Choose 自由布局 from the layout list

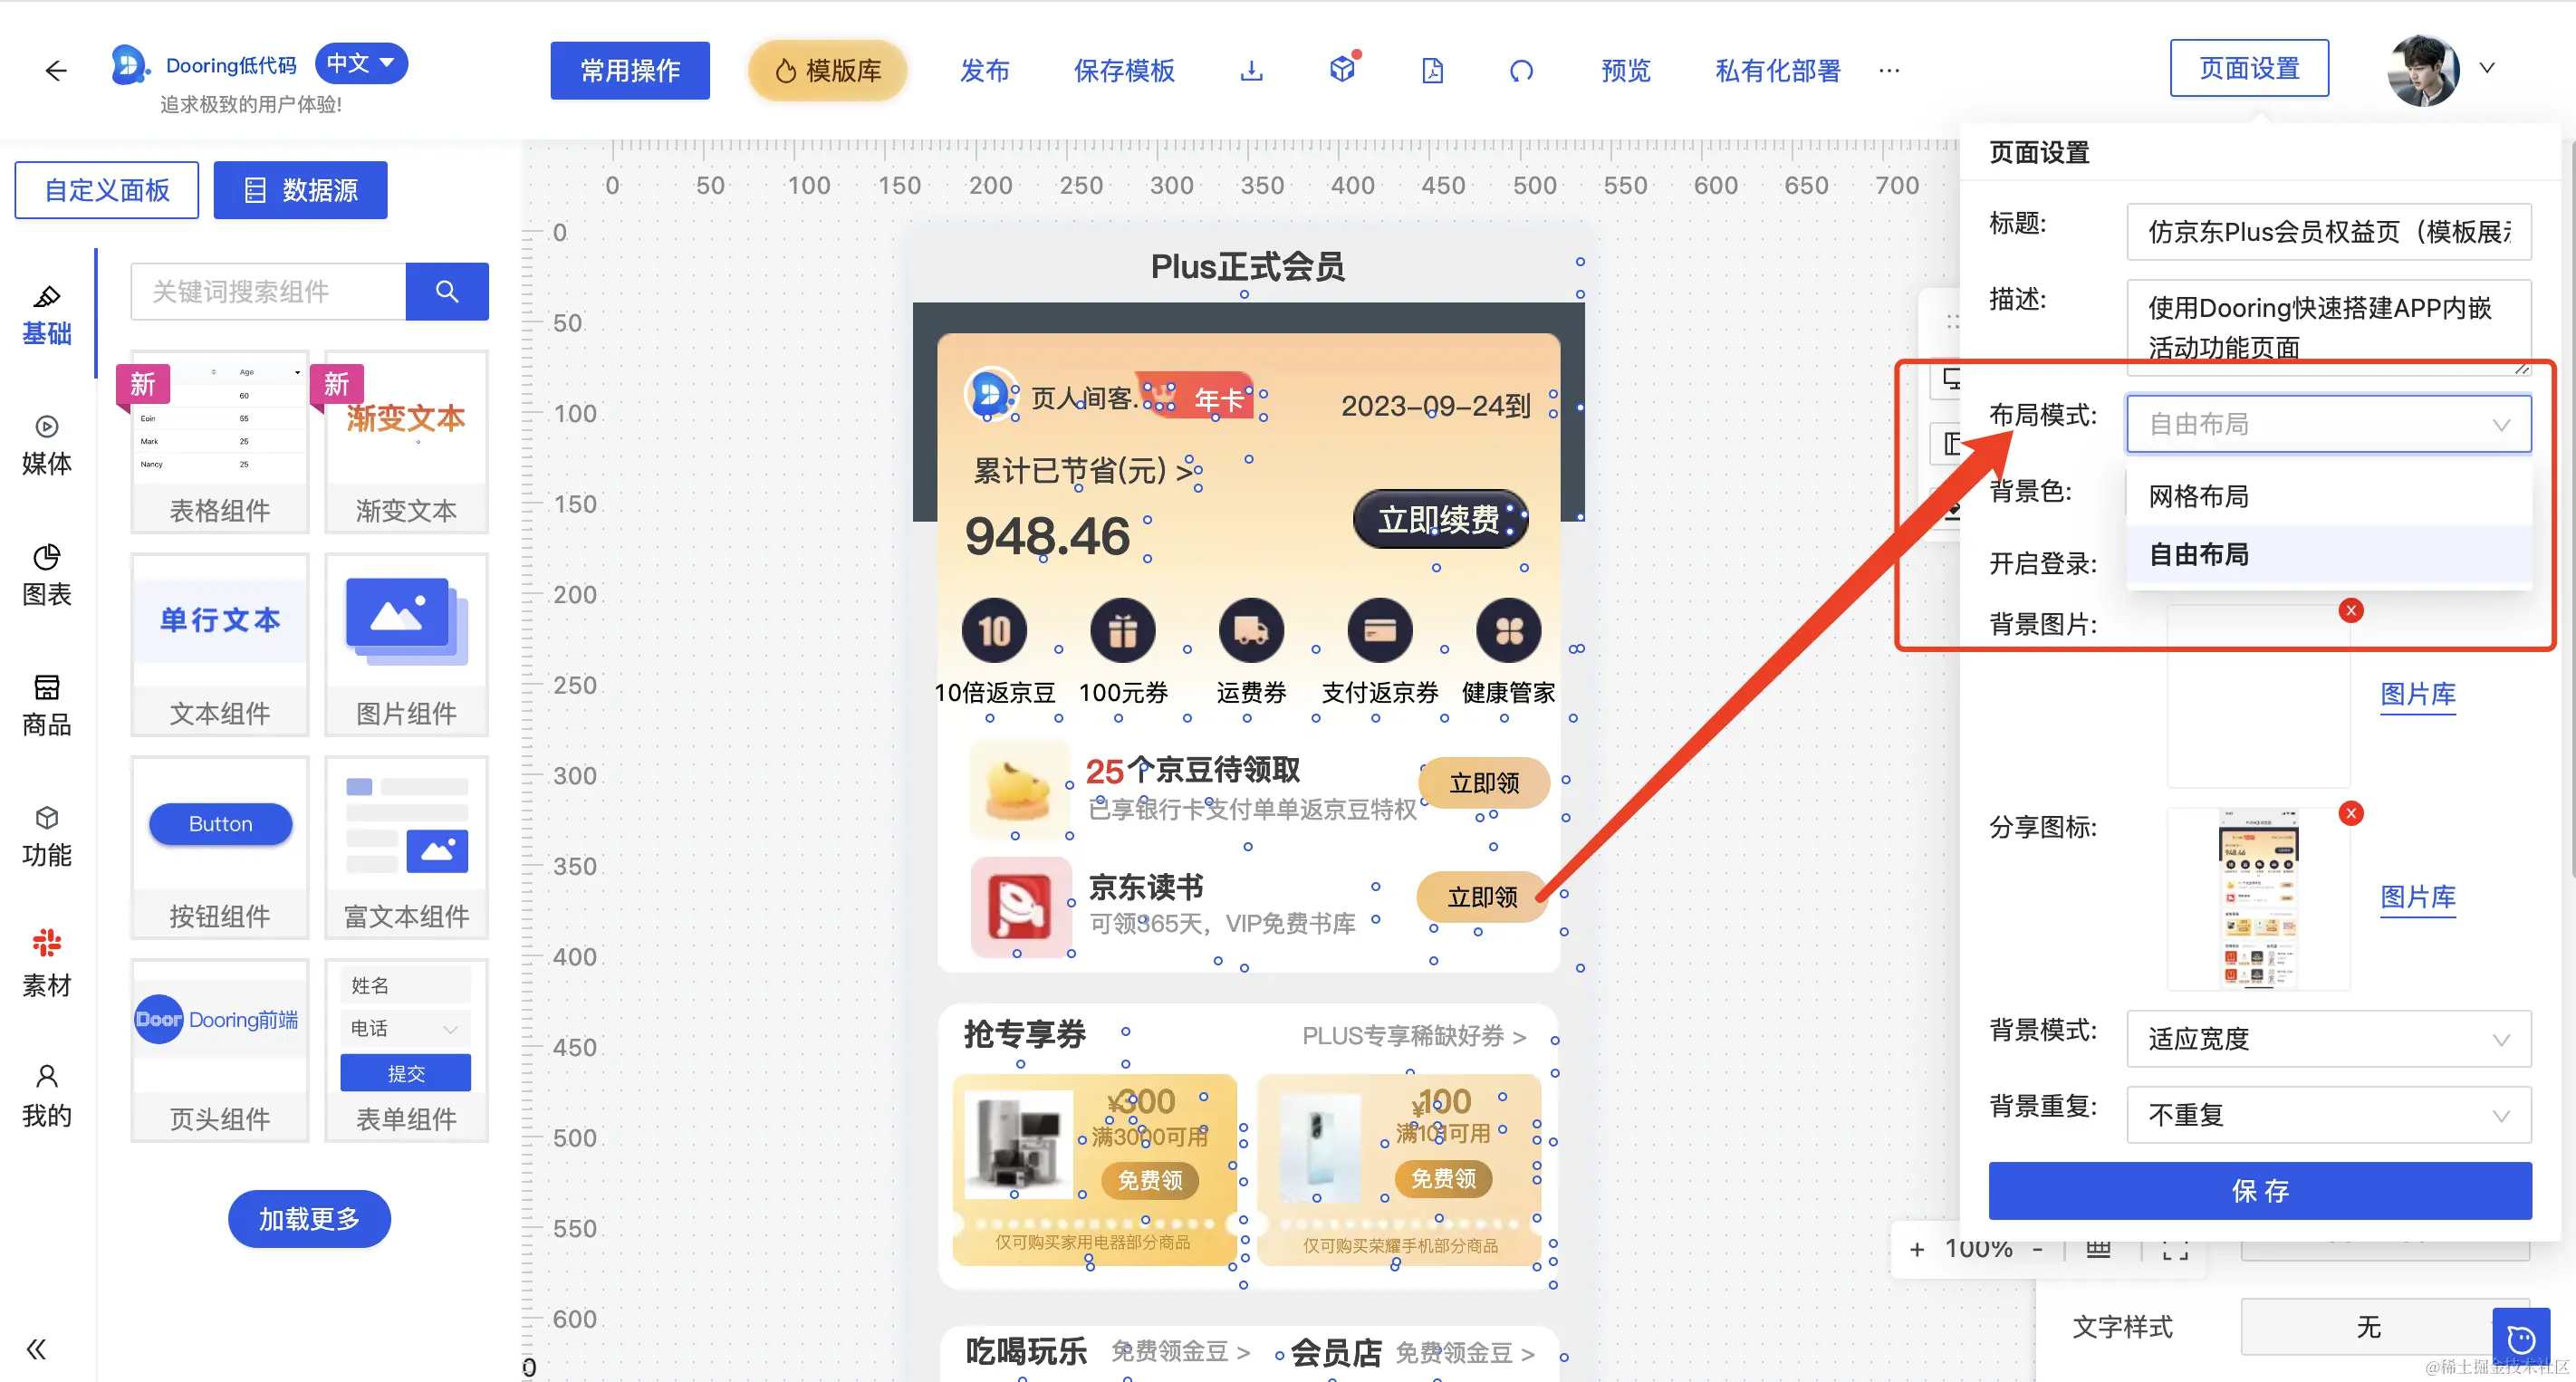point(2328,554)
